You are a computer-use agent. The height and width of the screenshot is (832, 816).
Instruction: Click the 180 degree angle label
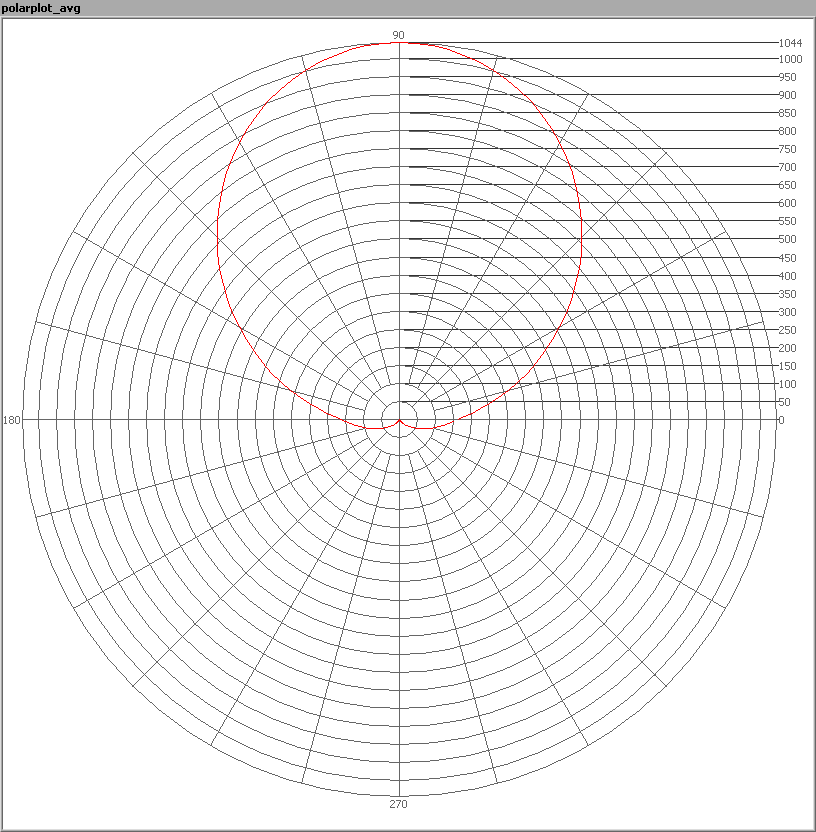[x=12, y=420]
